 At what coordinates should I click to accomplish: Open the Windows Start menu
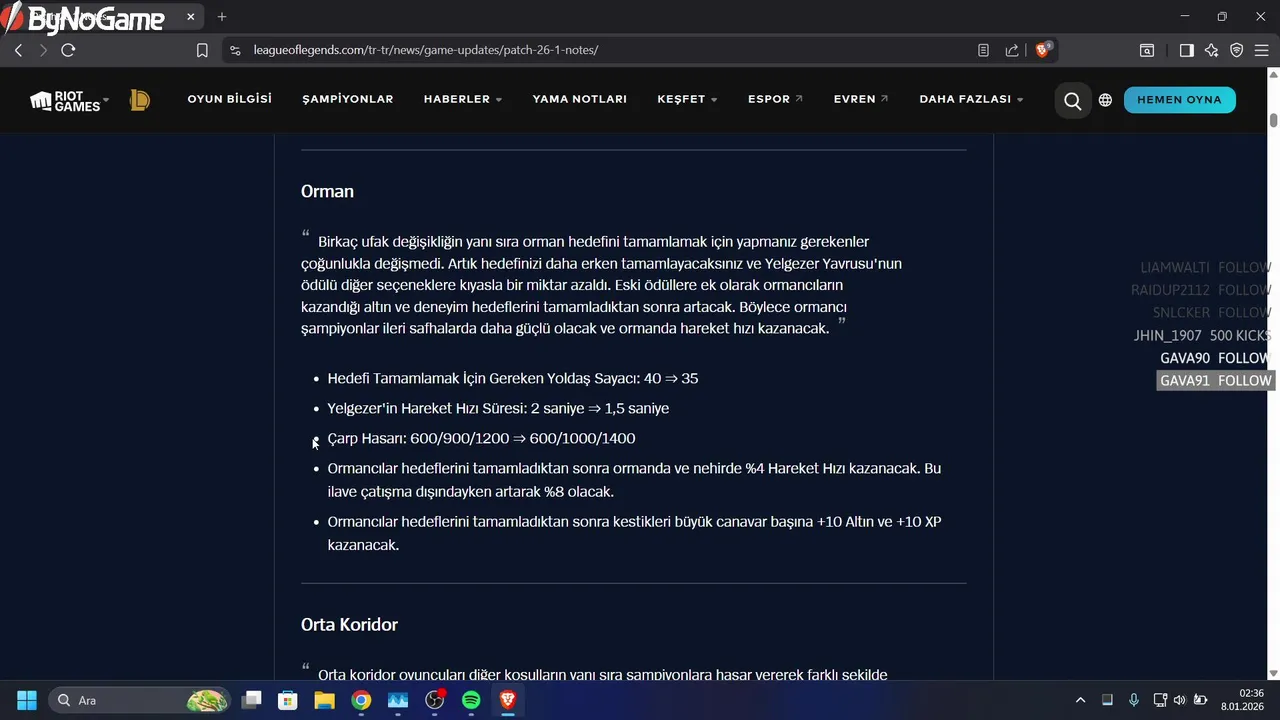click(27, 700)
